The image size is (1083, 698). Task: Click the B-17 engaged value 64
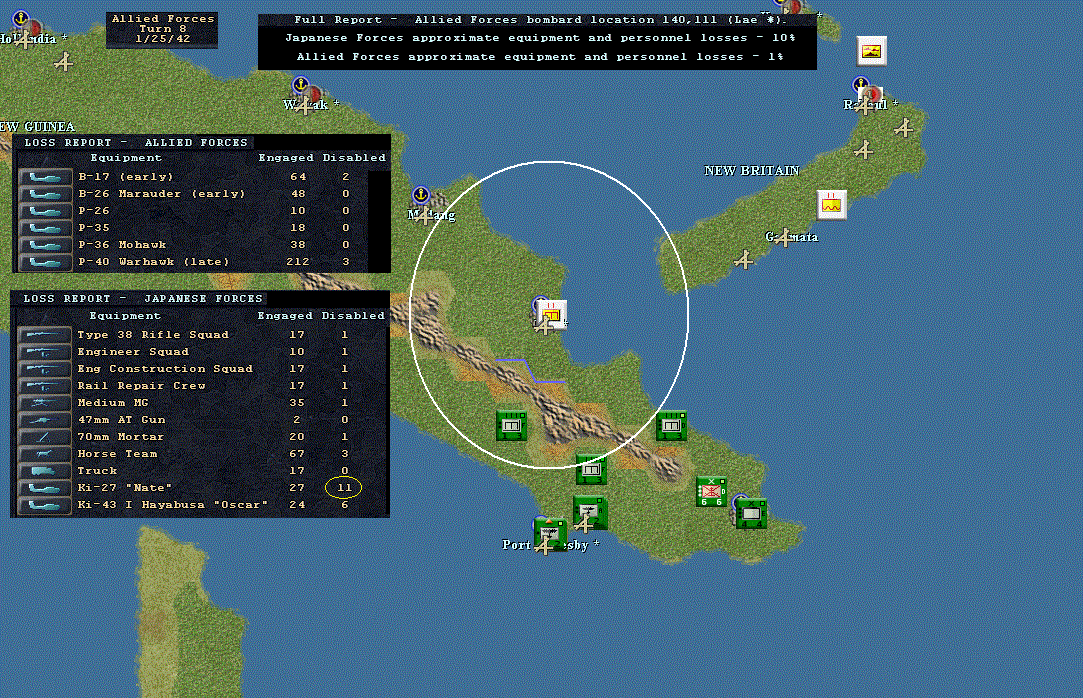298,177
